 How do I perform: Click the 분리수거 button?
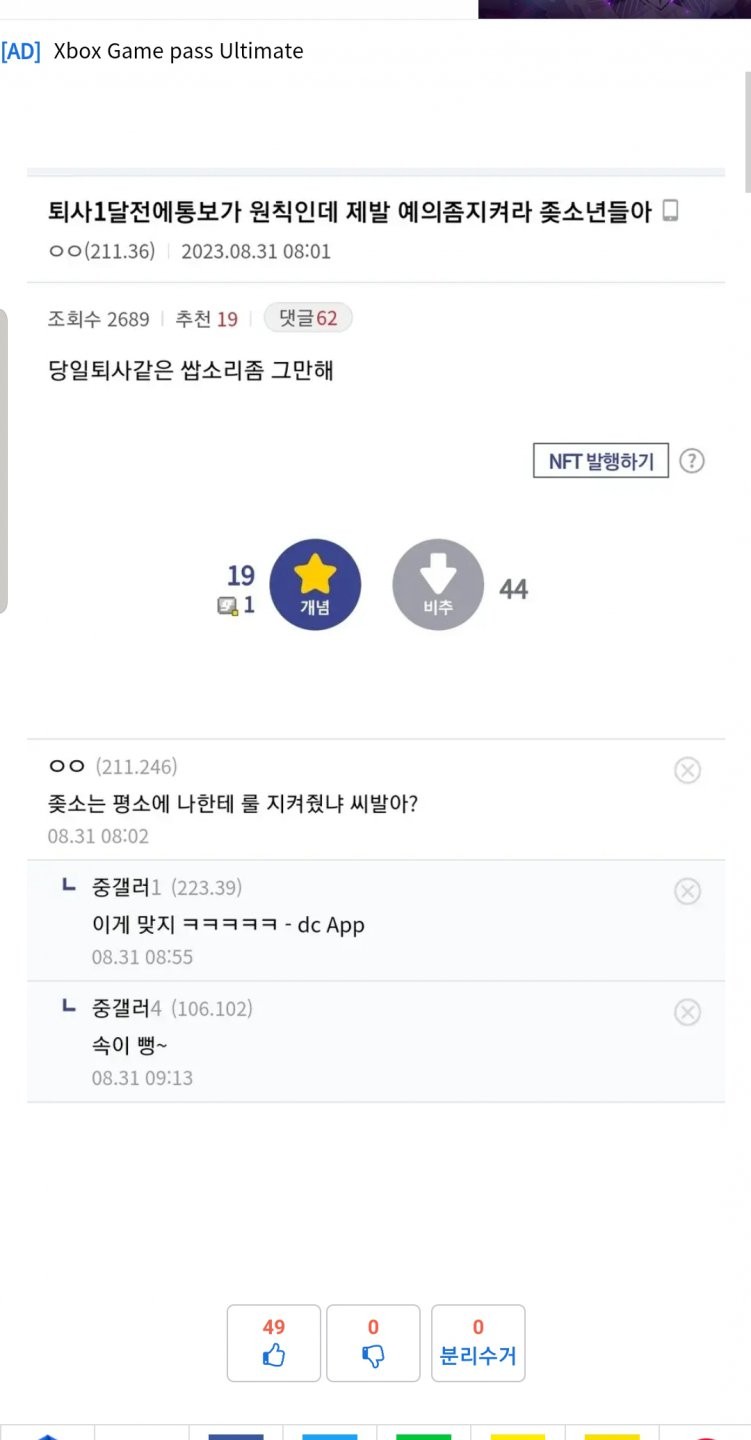[478, 1343]
